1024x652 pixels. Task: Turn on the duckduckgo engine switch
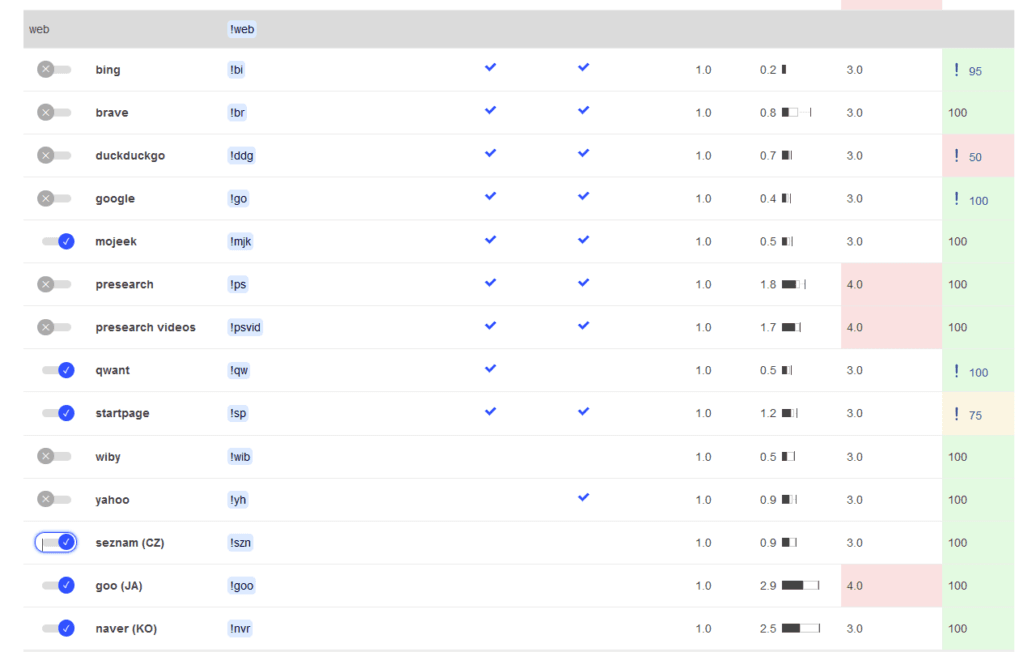54,155
